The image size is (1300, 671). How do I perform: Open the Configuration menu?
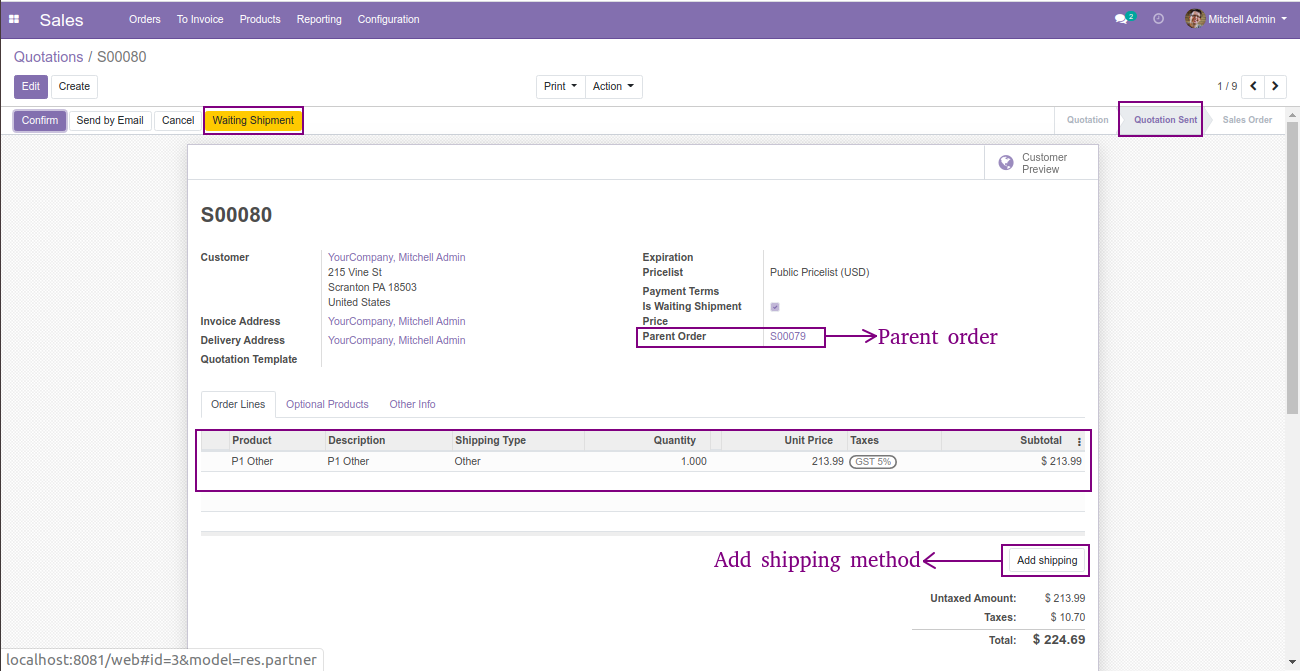(389, 19)
